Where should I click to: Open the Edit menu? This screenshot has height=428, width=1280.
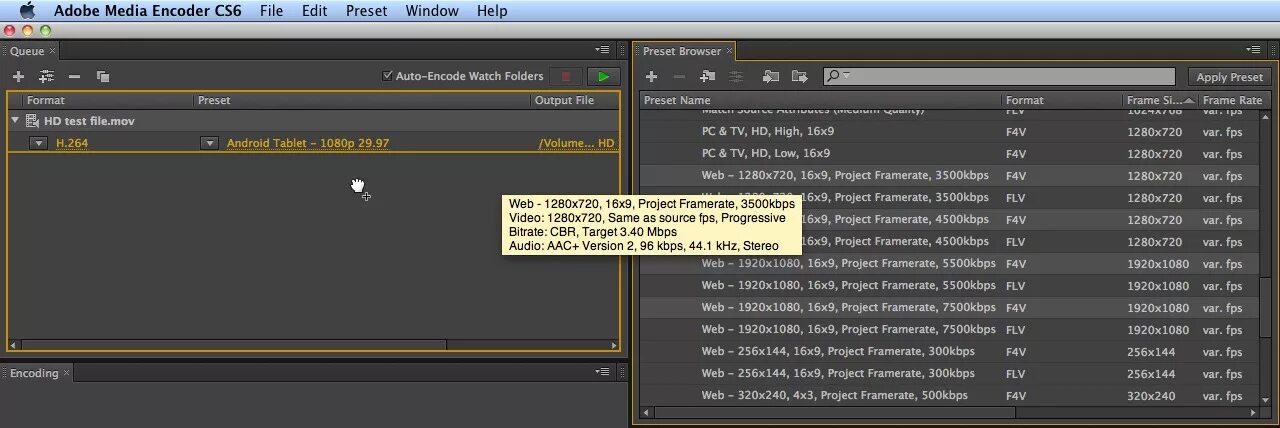315,11
